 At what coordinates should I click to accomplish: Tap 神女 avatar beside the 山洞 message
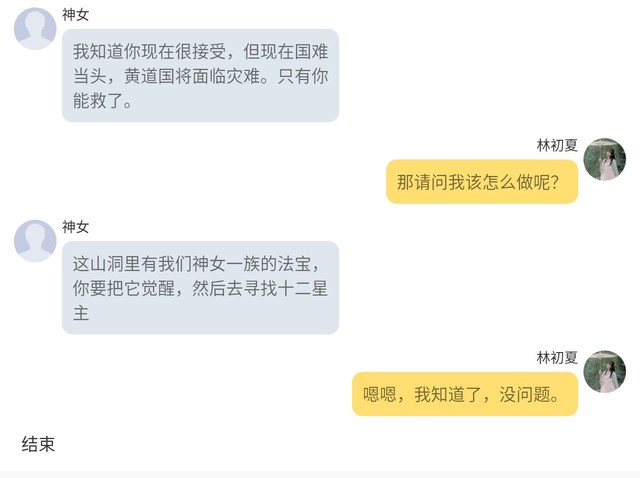(35, 241)
